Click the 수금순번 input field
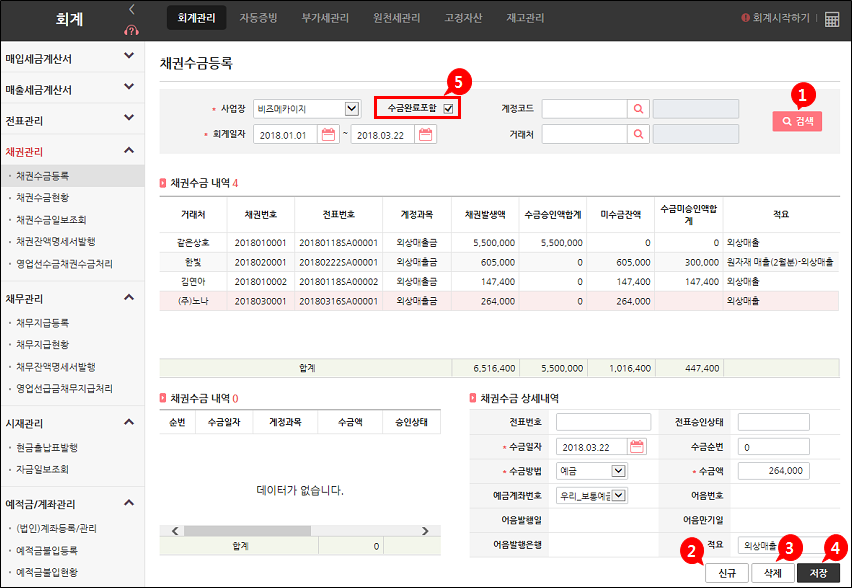Viewport: 852px width, 588px height. pos(773,447)
